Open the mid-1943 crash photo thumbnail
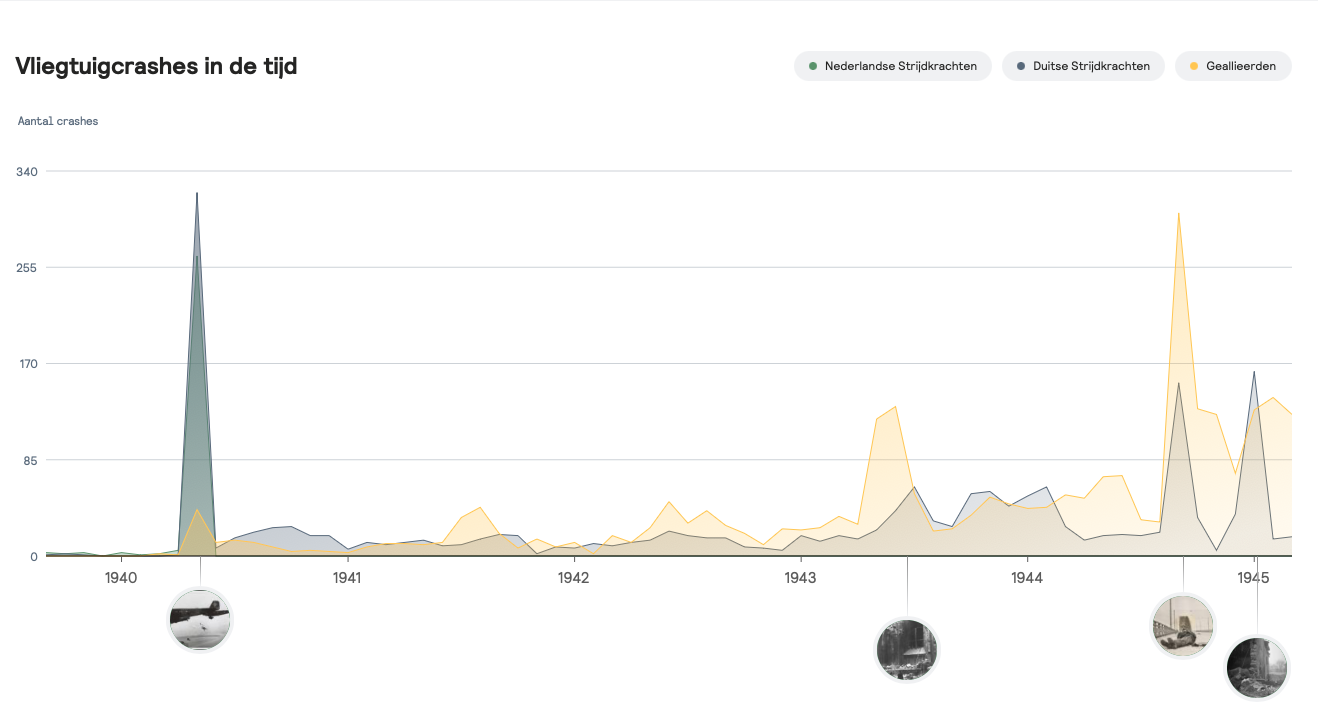 [907, 650]
